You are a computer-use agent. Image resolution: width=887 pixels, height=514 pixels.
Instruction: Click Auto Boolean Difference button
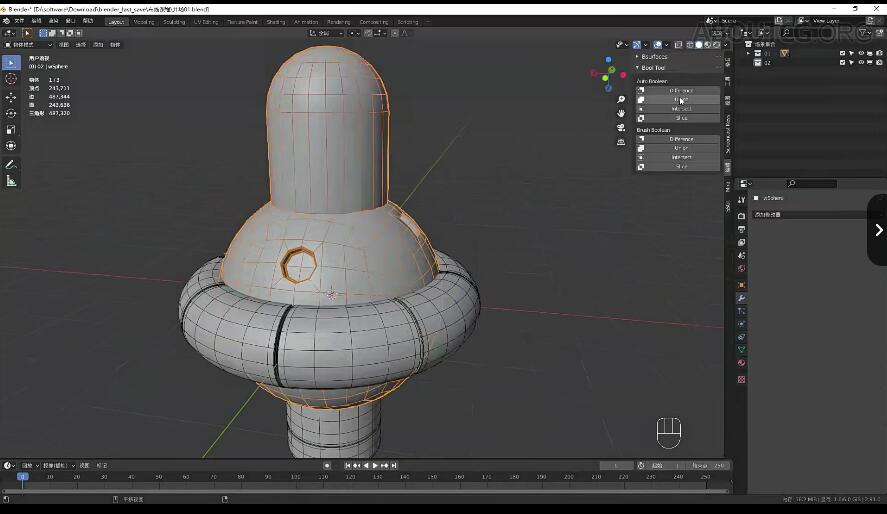point(680,91)
